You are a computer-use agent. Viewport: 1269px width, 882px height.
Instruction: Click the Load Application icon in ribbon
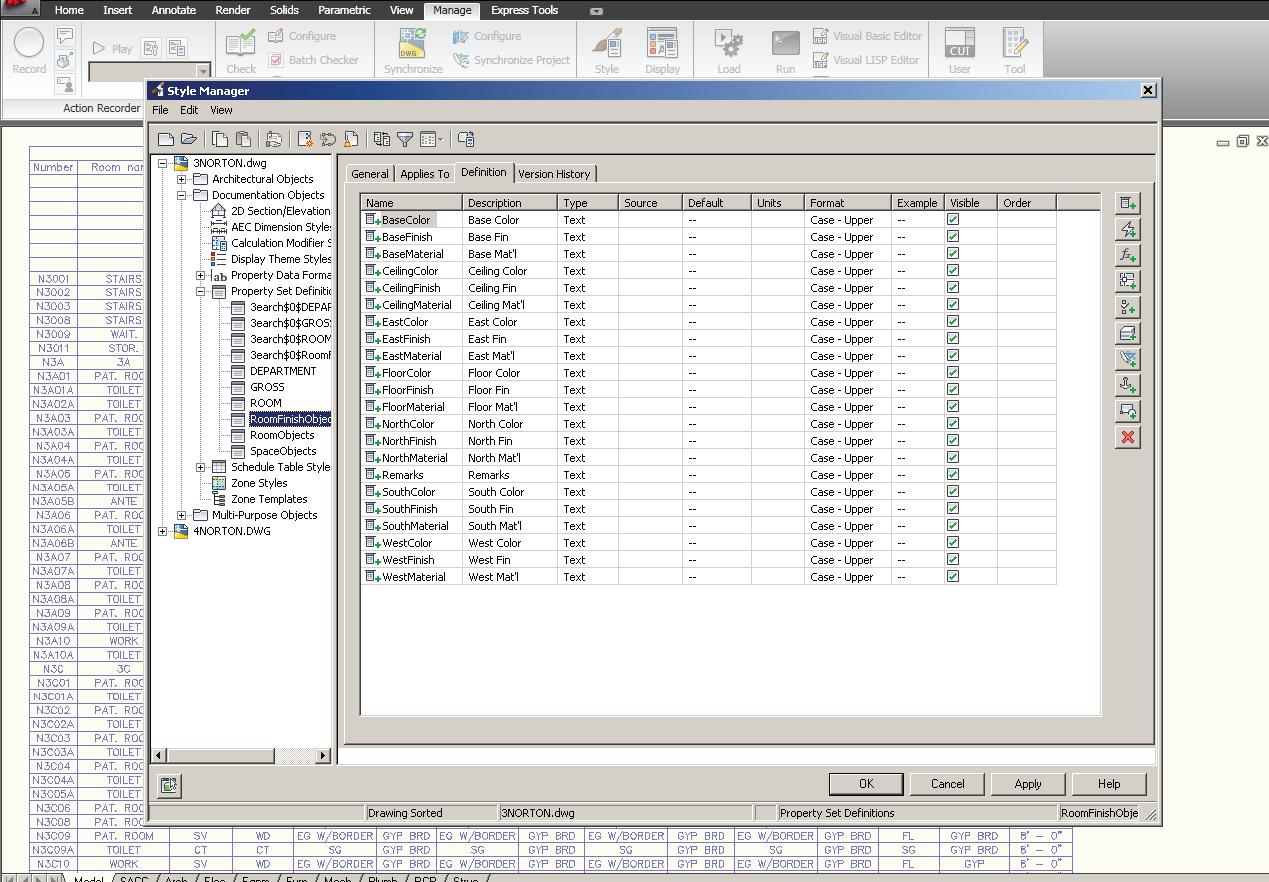tap(729, 51)
